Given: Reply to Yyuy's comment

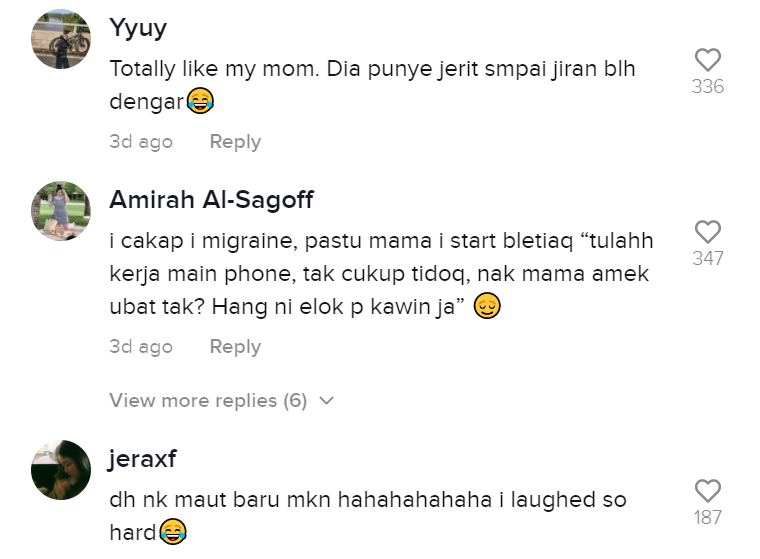Looking at the screenshot, I should (x=235, y=142).
